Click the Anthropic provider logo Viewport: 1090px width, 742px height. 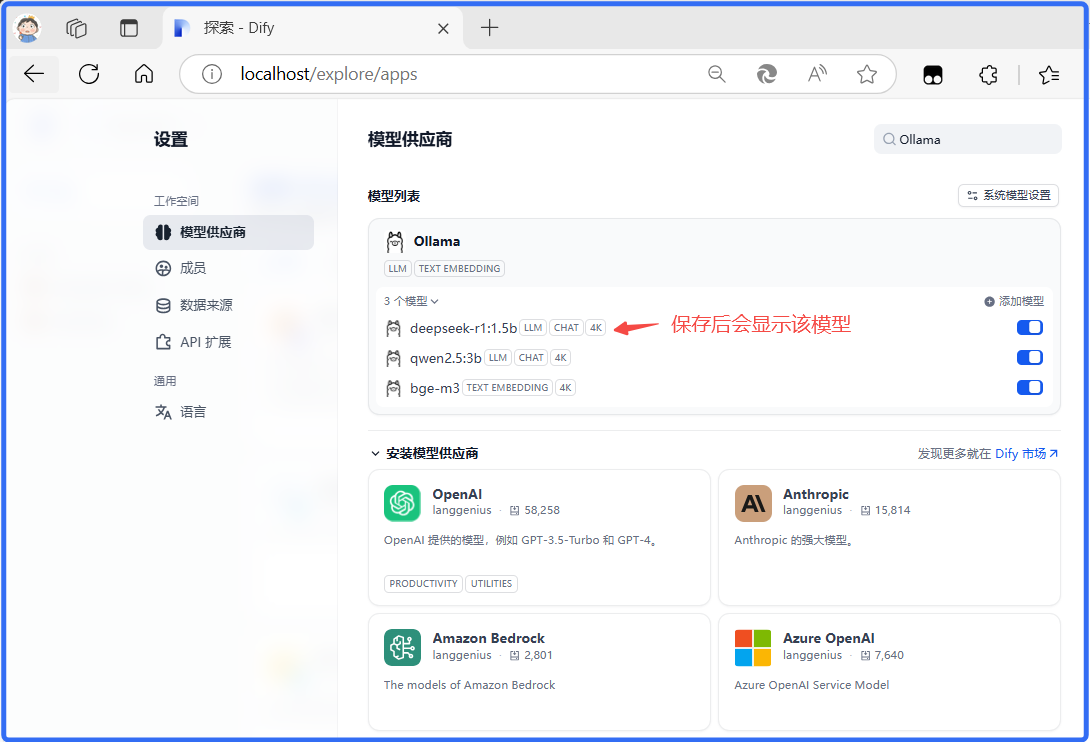pyautogui.click(x=753, y=503)
